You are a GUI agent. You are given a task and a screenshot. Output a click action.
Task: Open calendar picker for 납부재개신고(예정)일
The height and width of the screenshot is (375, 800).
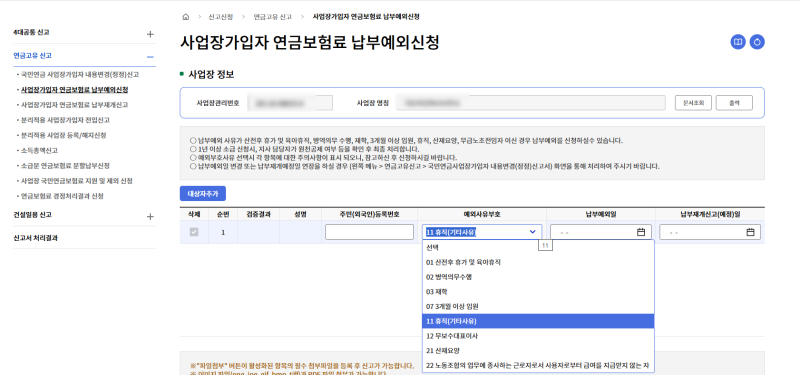(x=750, y=232)
